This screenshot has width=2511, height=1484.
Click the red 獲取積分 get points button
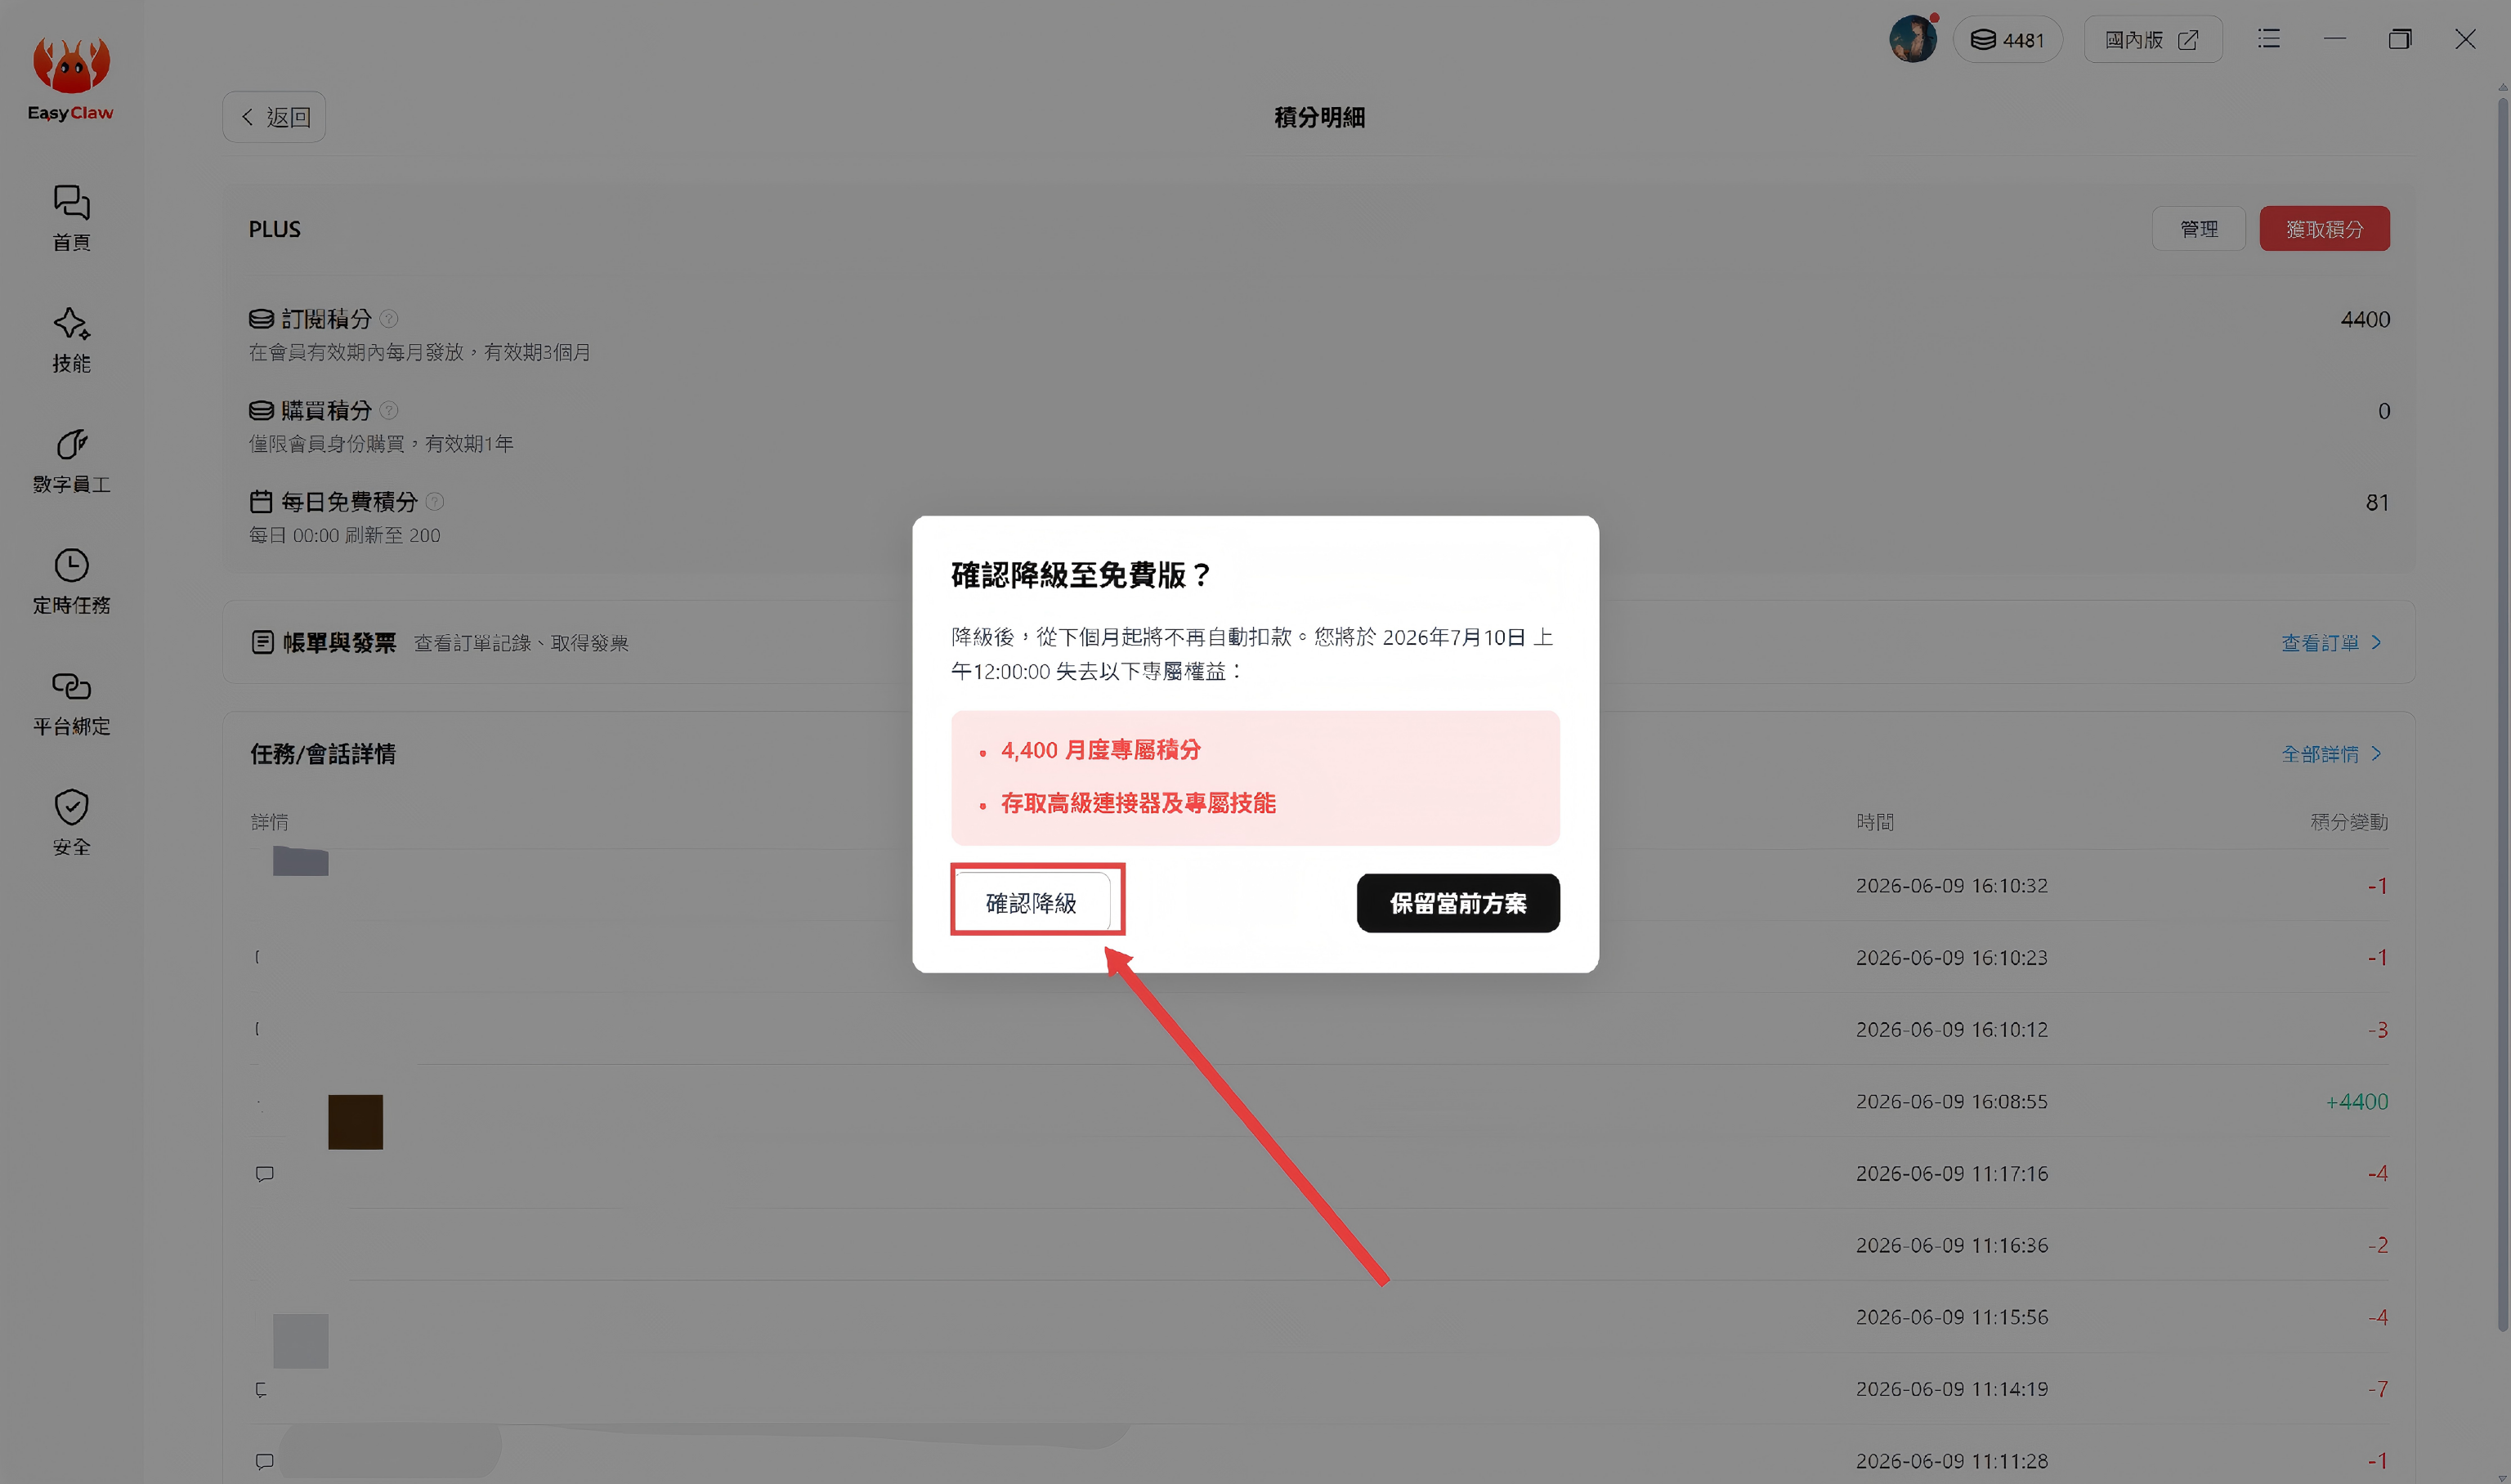(2324, 229)
